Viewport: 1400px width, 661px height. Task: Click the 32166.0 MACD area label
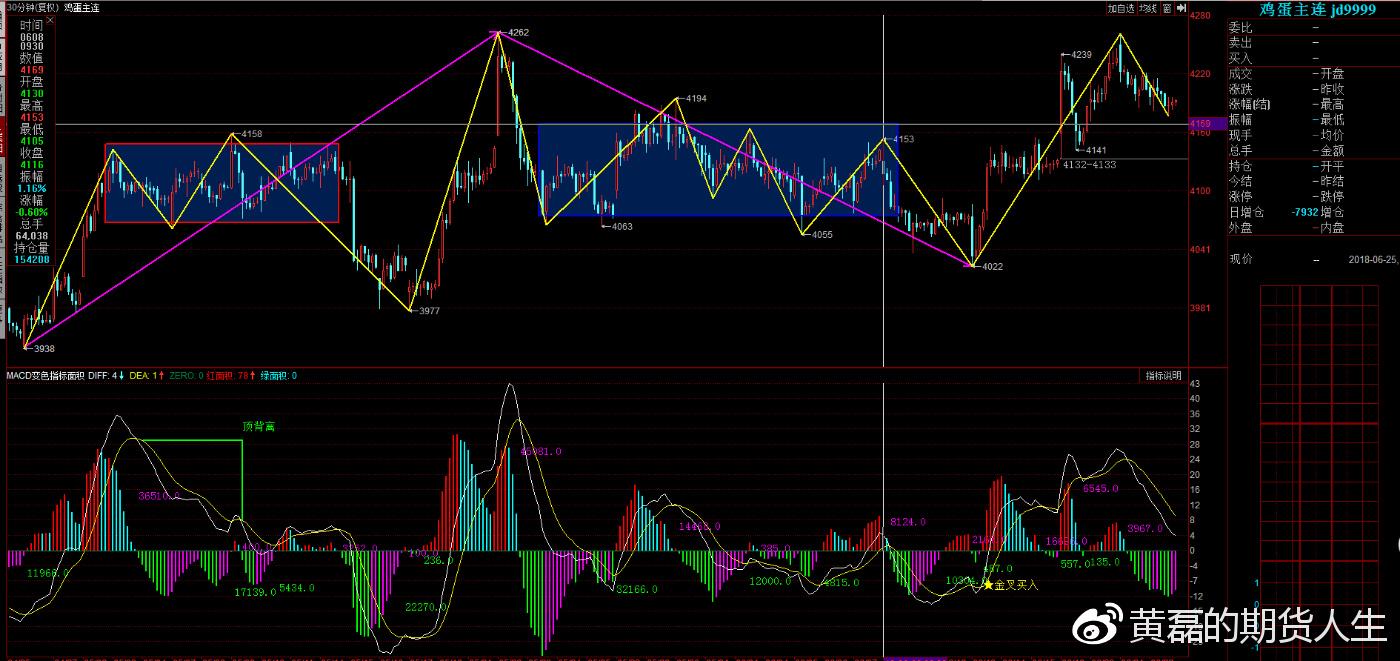pos(636,590)
